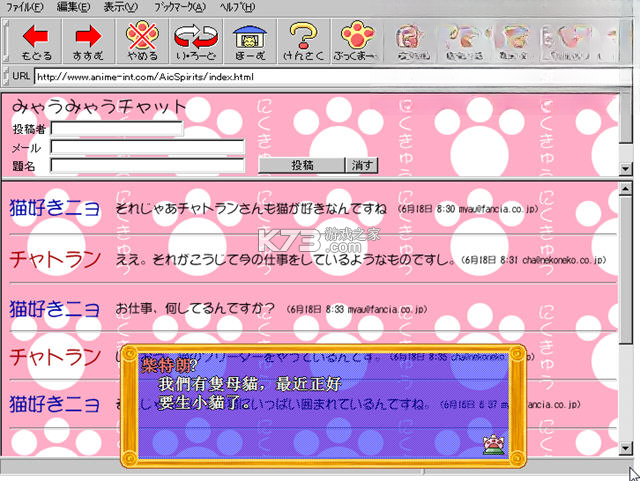Click the URL address field

(332, 77)
